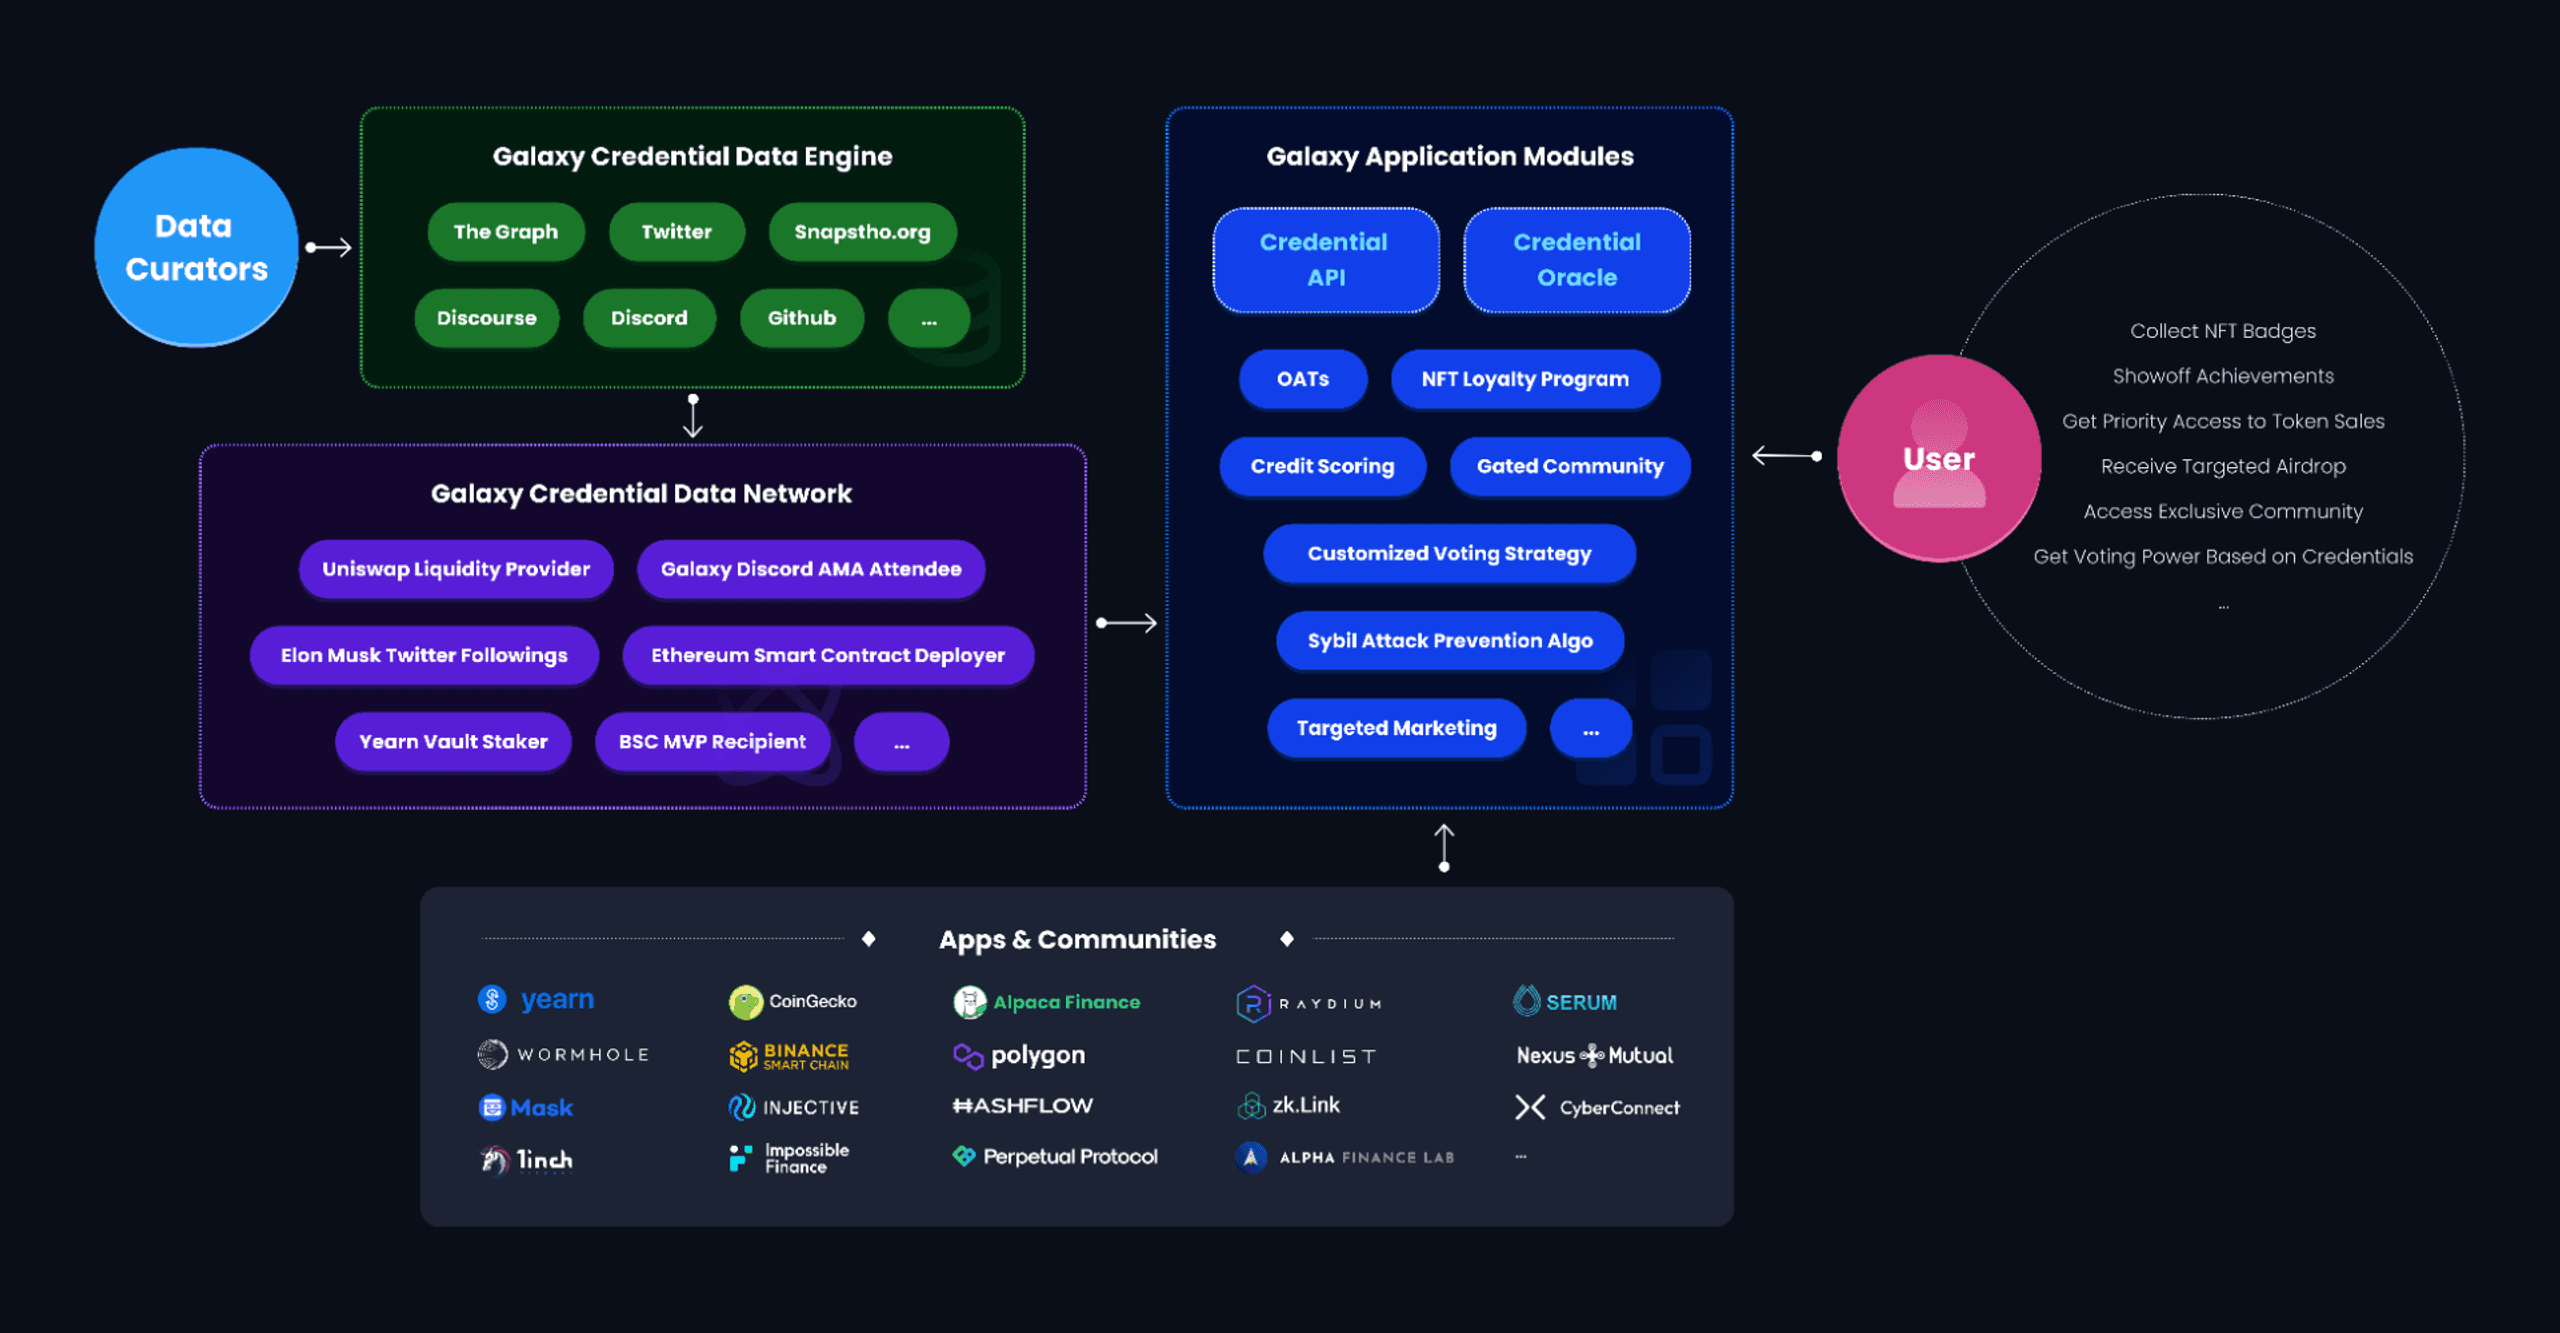This screenshot has height=1333, width=2560.
Task: Select the Nexus Mutual logo
Action: point(1595,1055)
